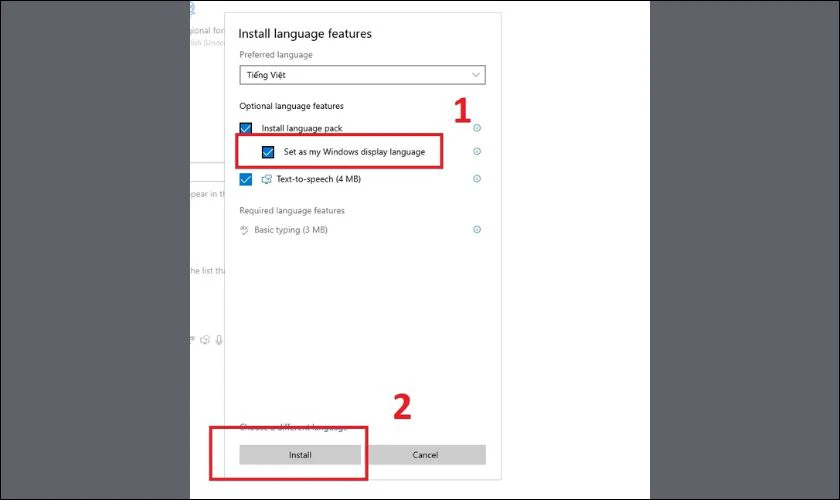
Task: Click the Basic typing feature icon
Action: (244, 230)
